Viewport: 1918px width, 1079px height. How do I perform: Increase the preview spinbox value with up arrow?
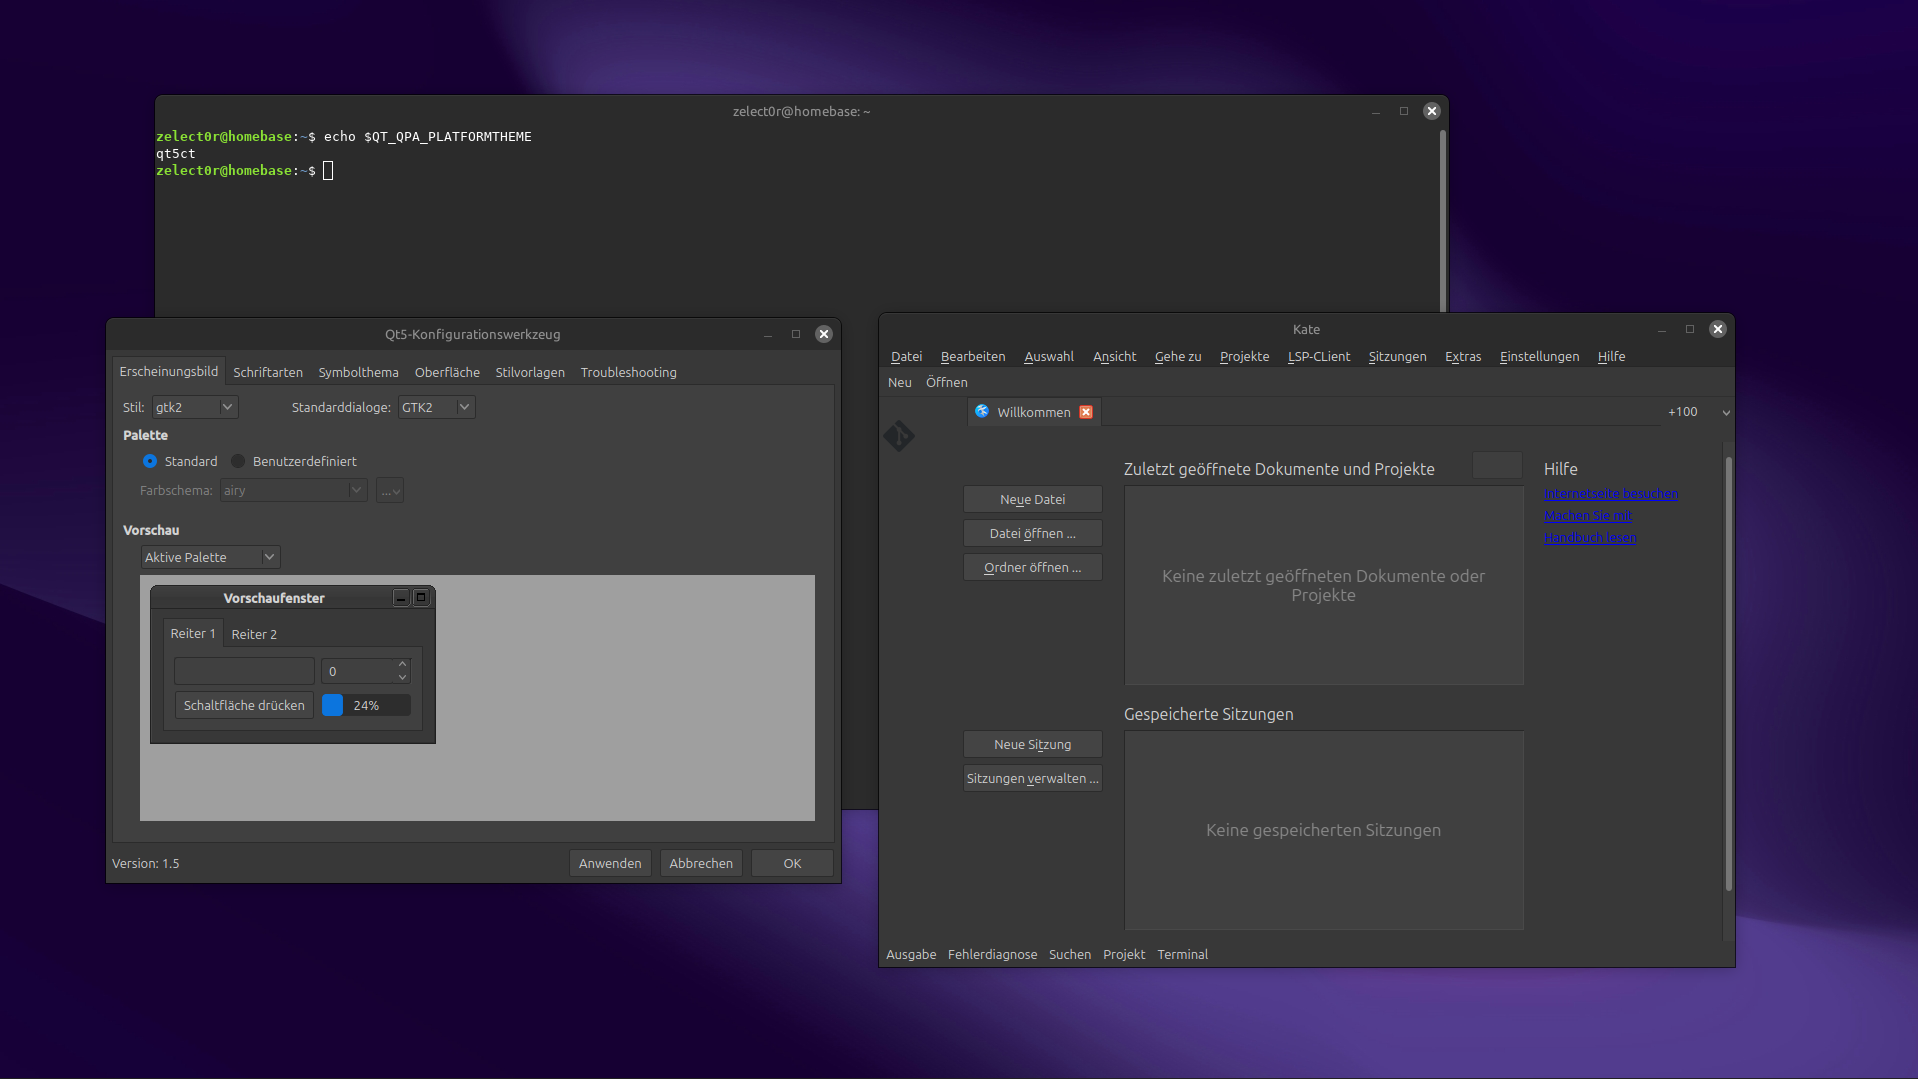402,664
